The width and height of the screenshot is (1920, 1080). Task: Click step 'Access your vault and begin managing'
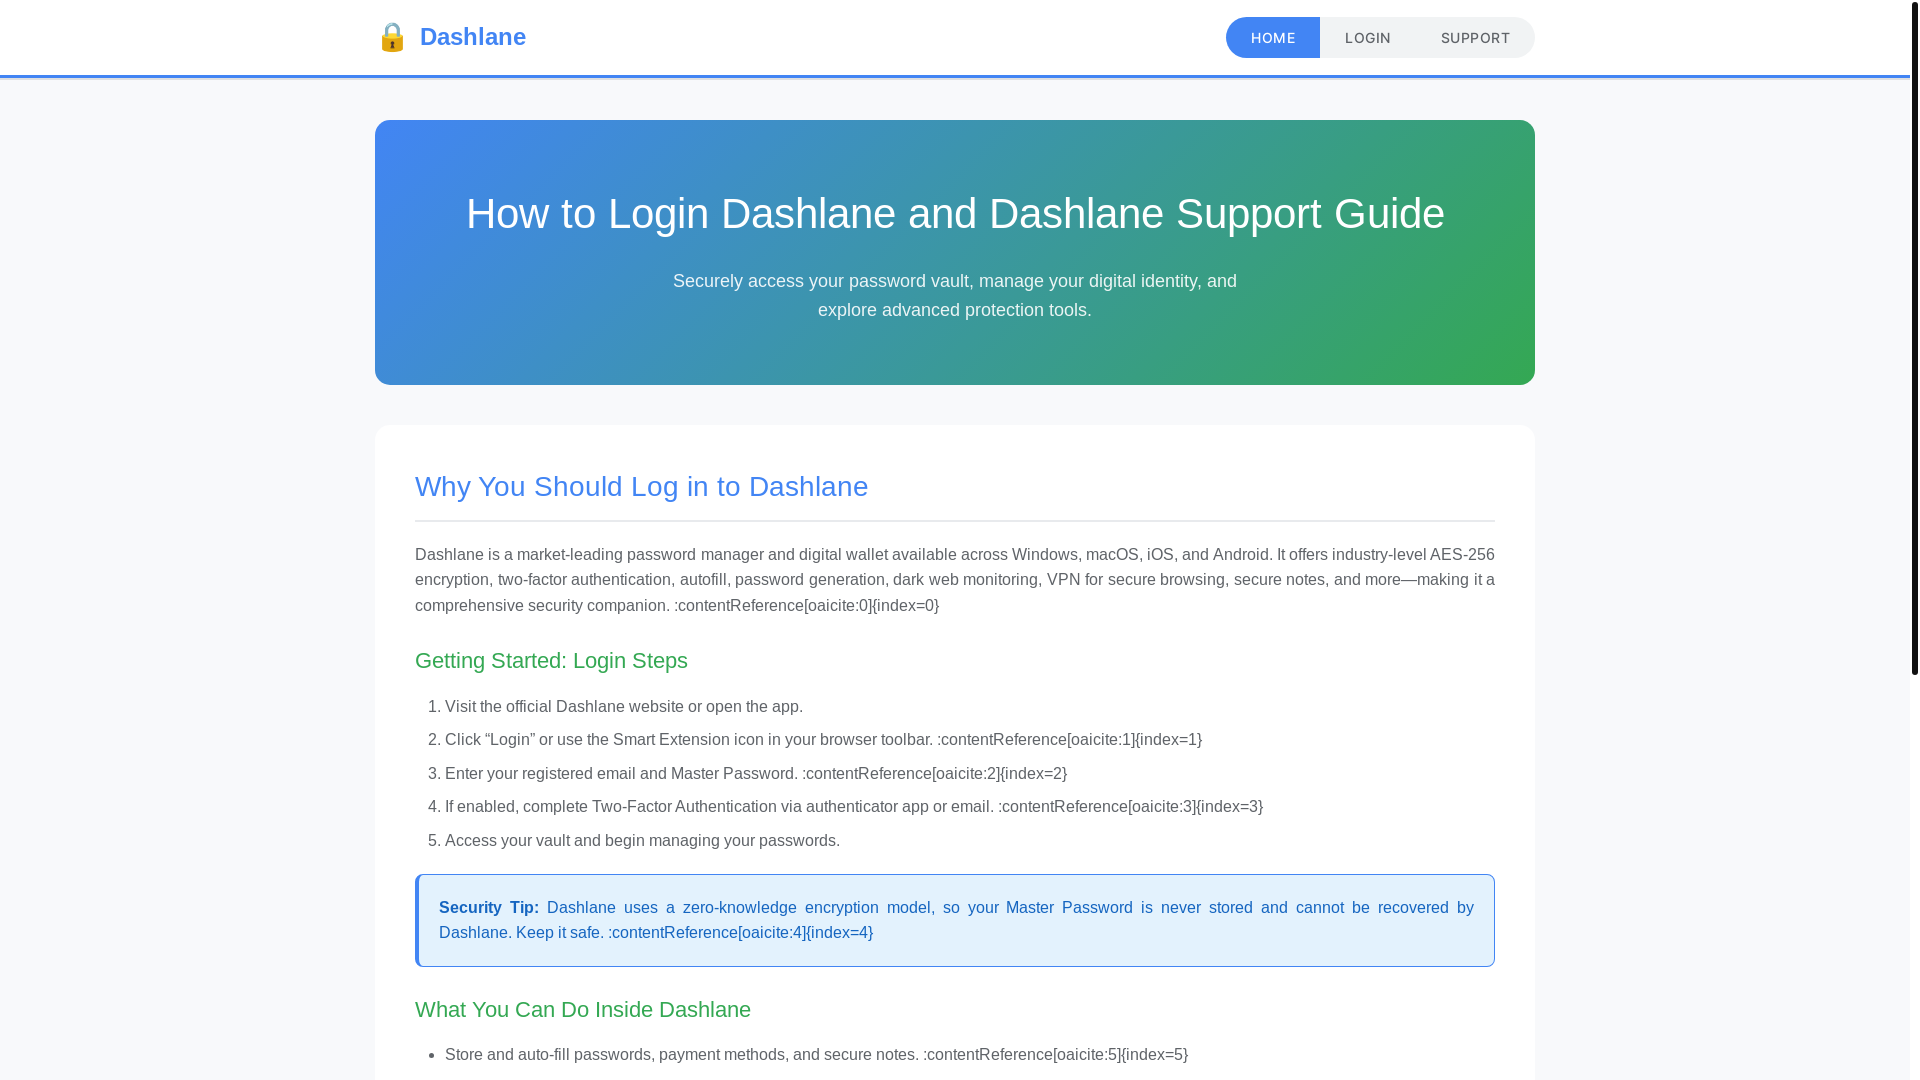point(642,840)
